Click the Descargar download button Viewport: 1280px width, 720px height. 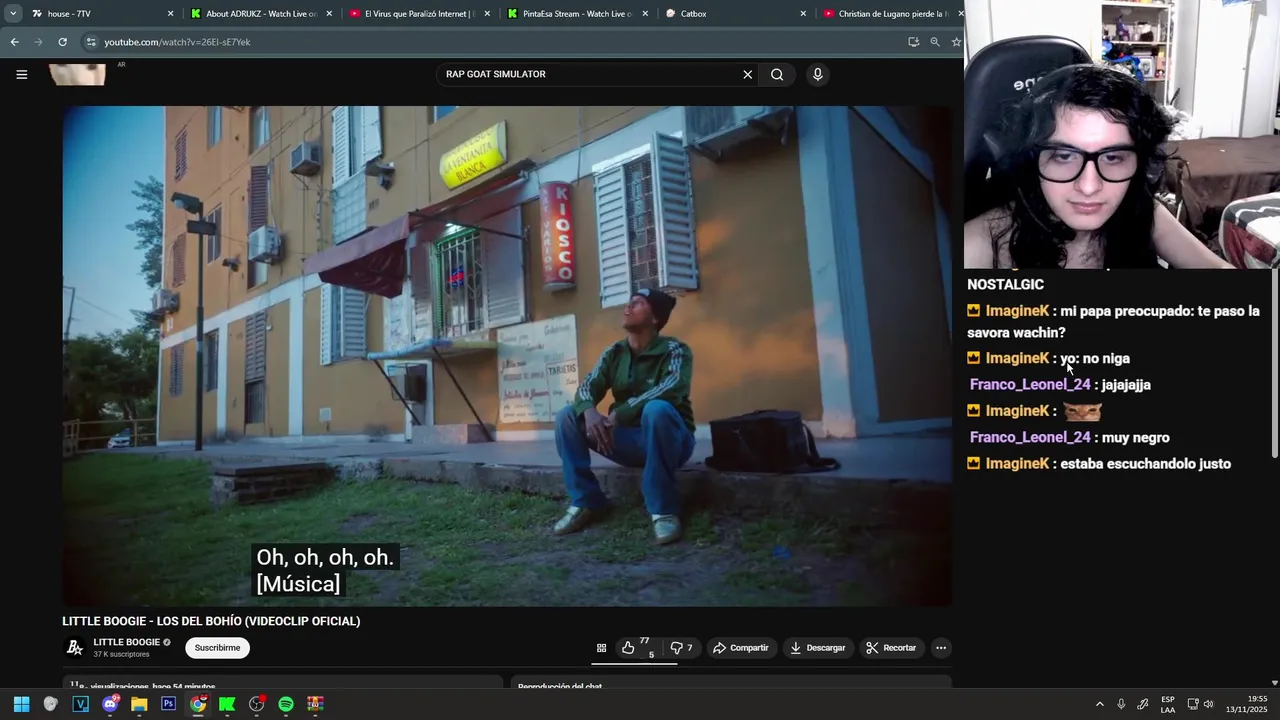click(817, 648)
